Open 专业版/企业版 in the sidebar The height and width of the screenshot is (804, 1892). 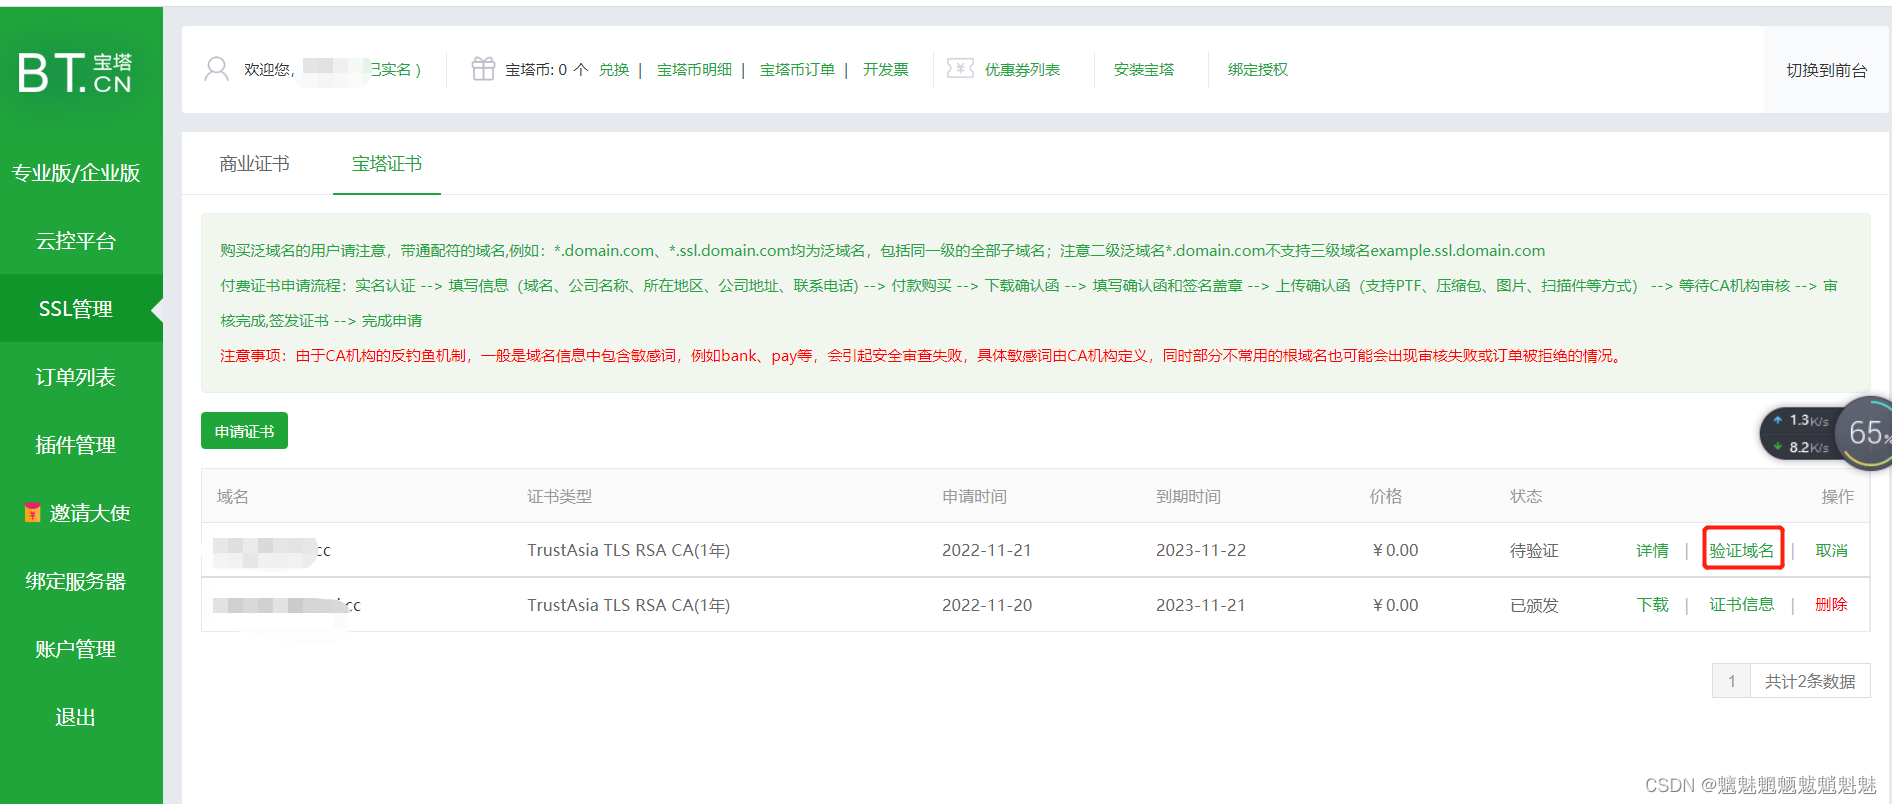coord(76,173)
